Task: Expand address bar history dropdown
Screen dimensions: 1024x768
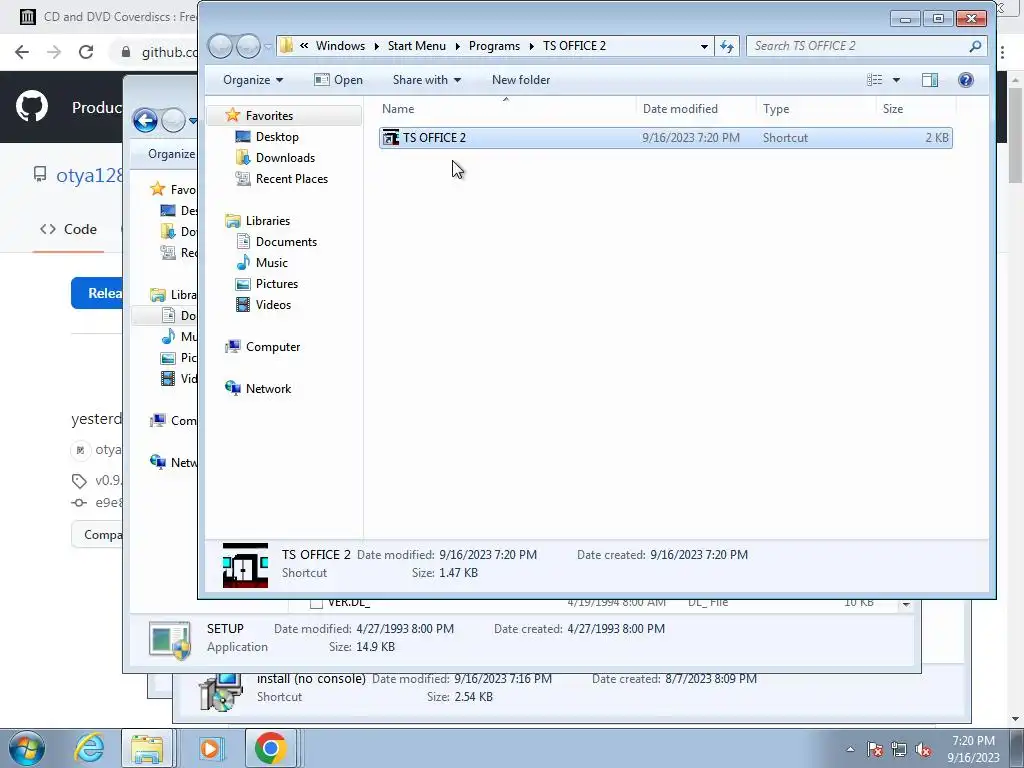Action: pyautogui.click(x=704, y=46)
